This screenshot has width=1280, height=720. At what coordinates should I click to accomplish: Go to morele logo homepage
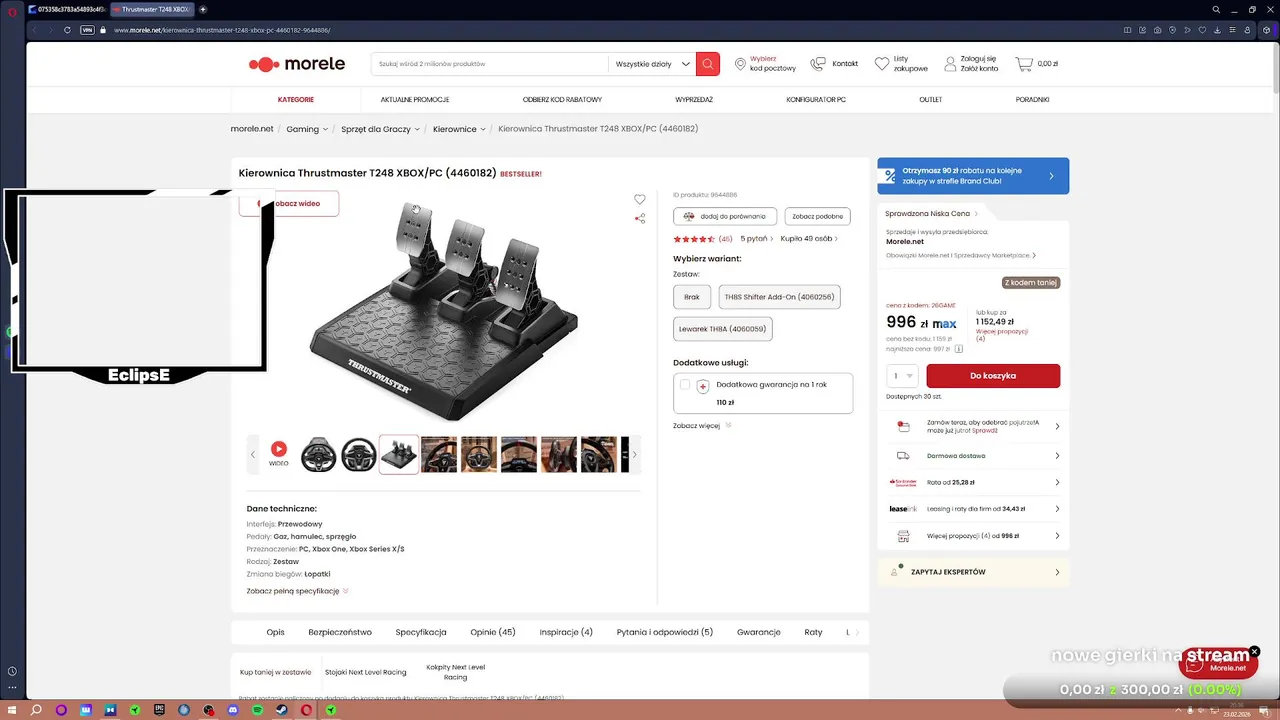tap(297, 64)
